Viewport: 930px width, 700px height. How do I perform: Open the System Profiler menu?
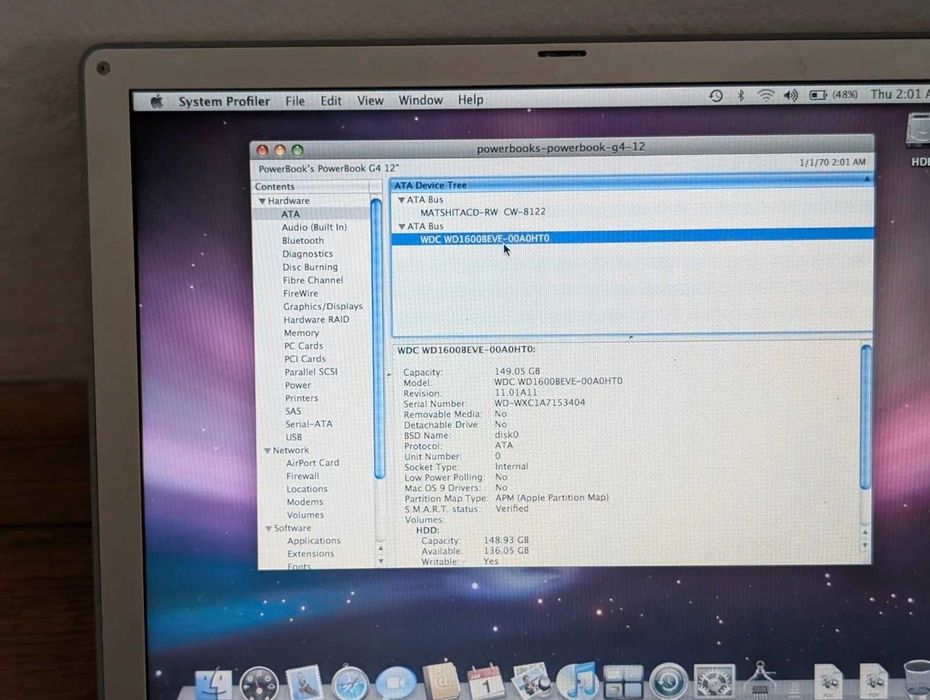coord(224,101)
